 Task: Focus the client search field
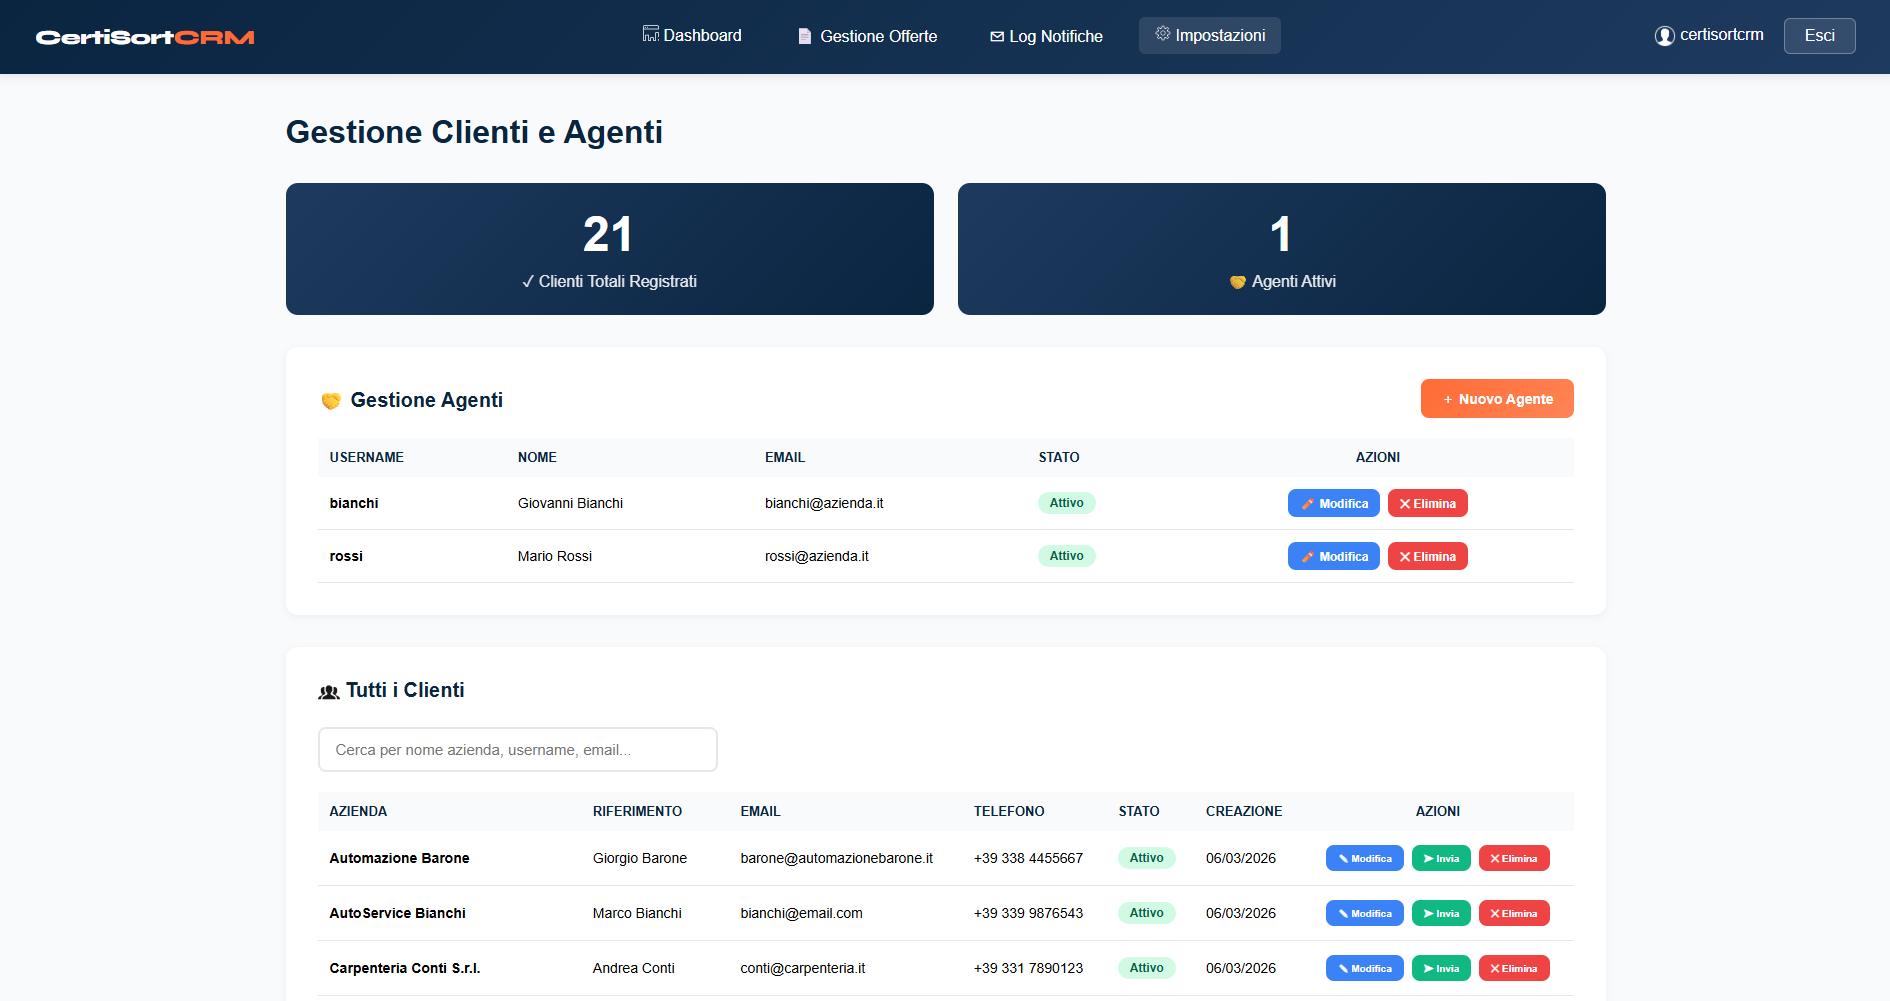(x=517, y=749)
